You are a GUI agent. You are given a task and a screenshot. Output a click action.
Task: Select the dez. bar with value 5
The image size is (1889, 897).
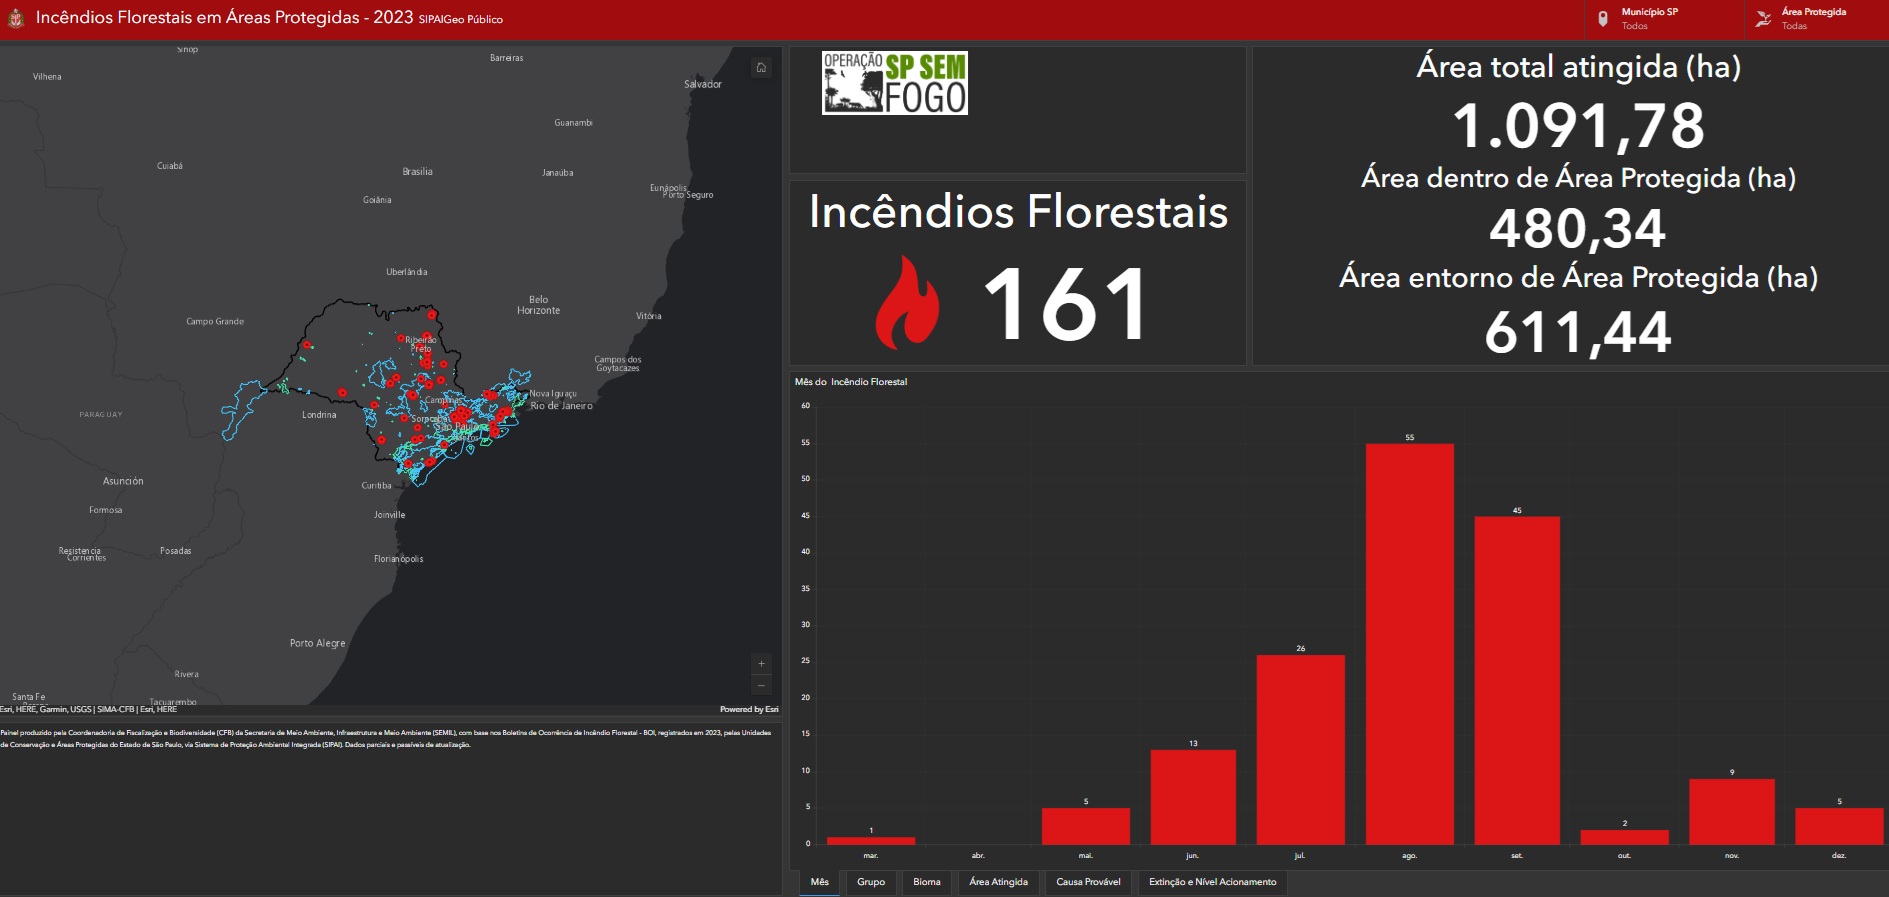[1839, 826]
